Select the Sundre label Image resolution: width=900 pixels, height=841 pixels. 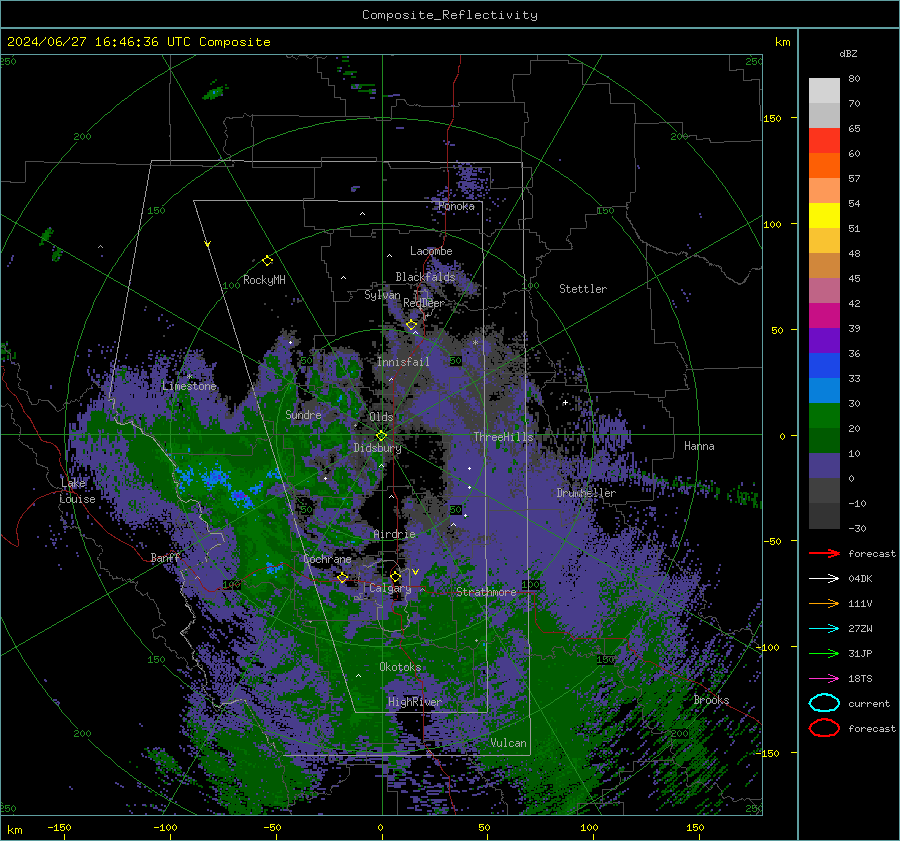coord(303,414)
